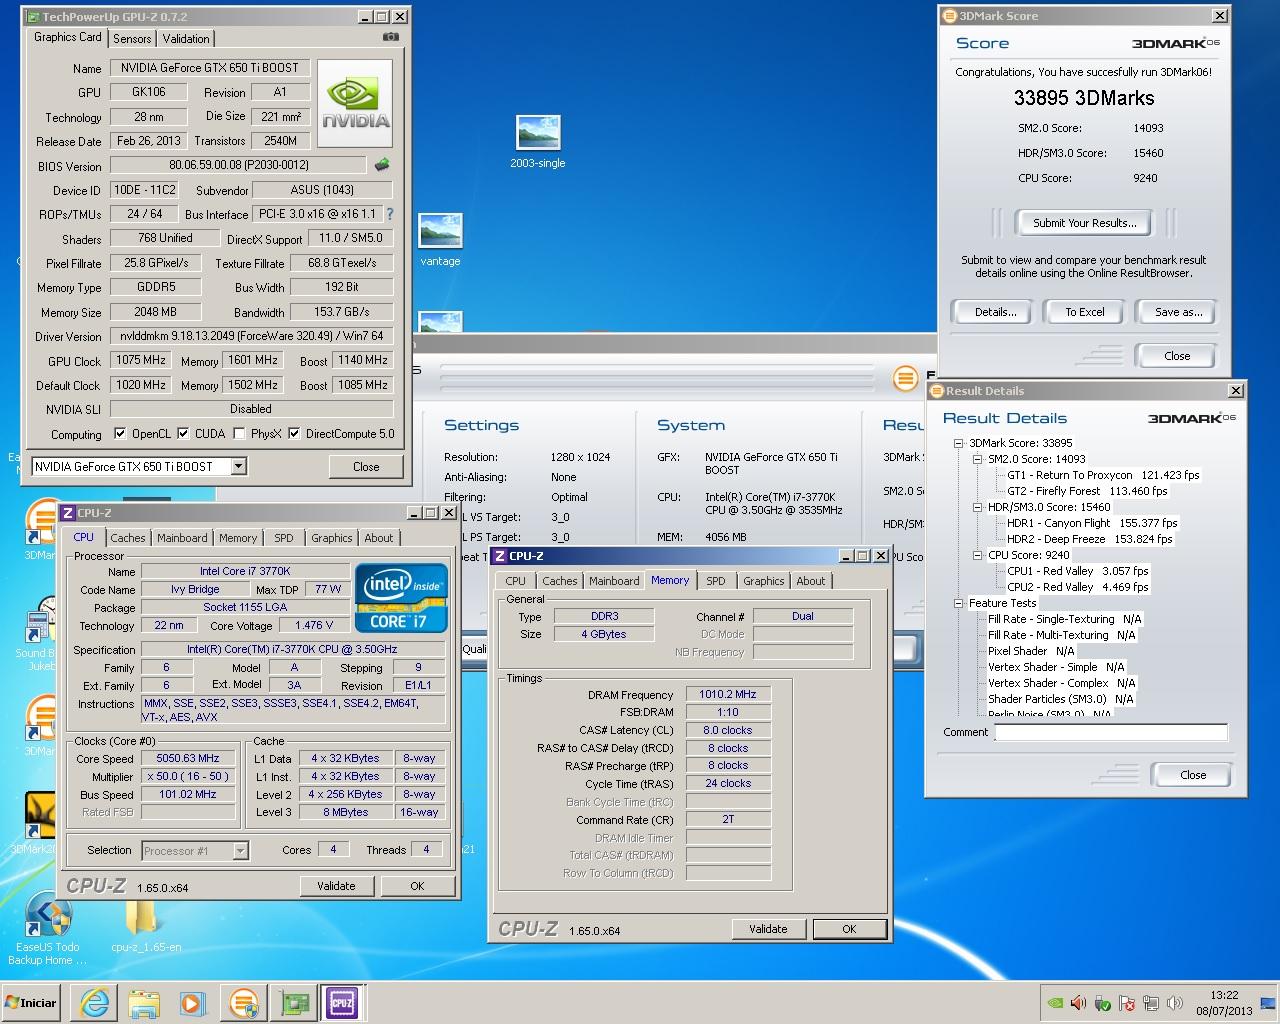Collapse the HDR/SM3.0 Score tree node
This screenshot has width=1280, height=1024.
pos(978,507)
